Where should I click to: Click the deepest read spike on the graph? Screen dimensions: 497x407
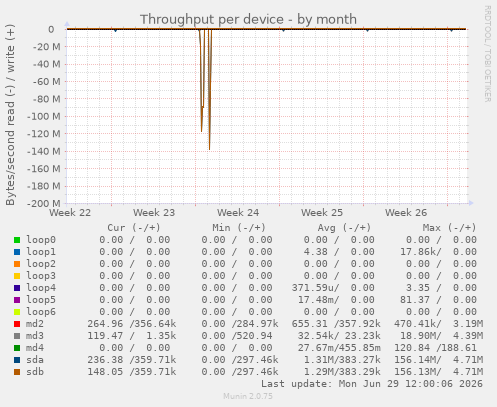(x=209, y=149)
